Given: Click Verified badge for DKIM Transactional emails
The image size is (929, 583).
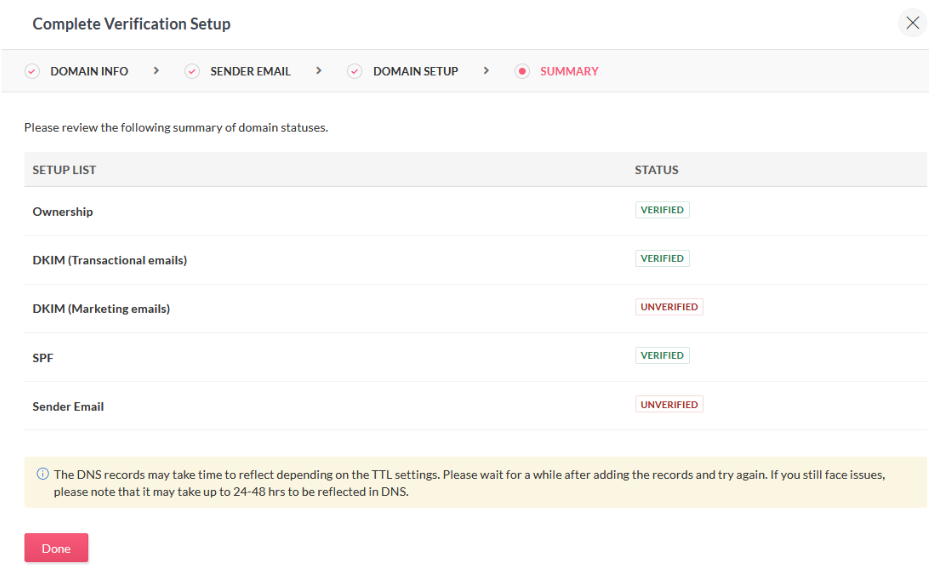Looking at the screenshot, I should pyautogui.click(x=662, y=259).
